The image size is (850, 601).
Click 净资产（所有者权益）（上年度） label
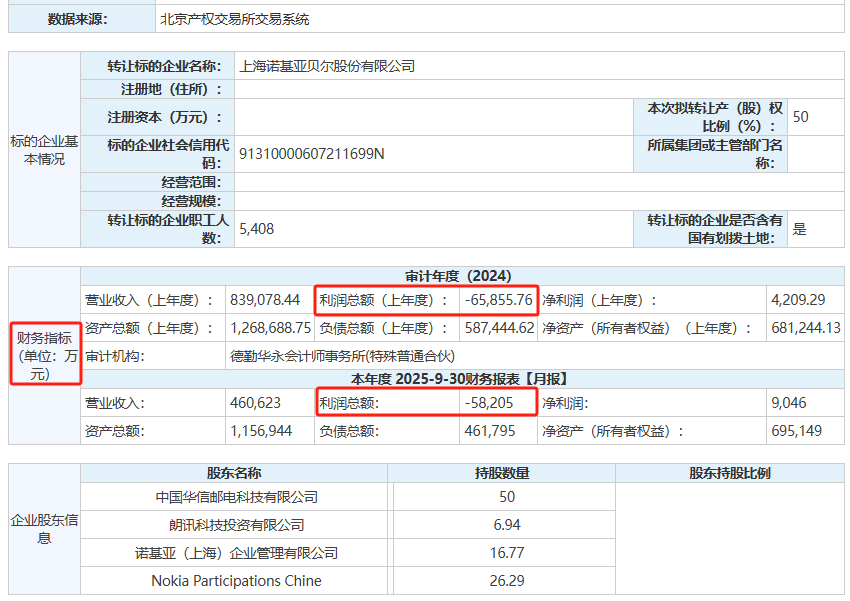tap(647, 328)
